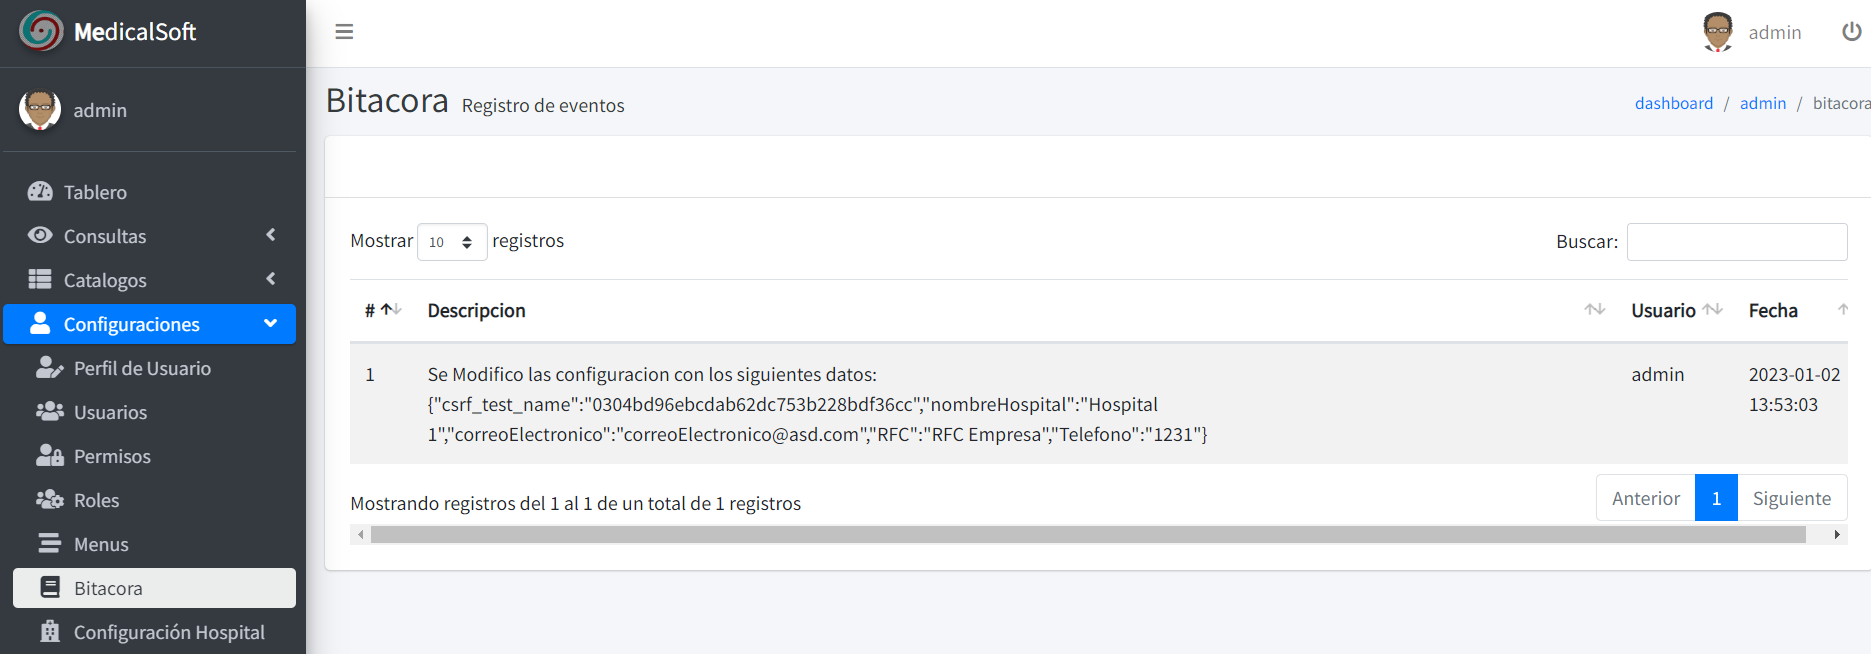Click the Permisos lock-user icon

pos(49,456)
